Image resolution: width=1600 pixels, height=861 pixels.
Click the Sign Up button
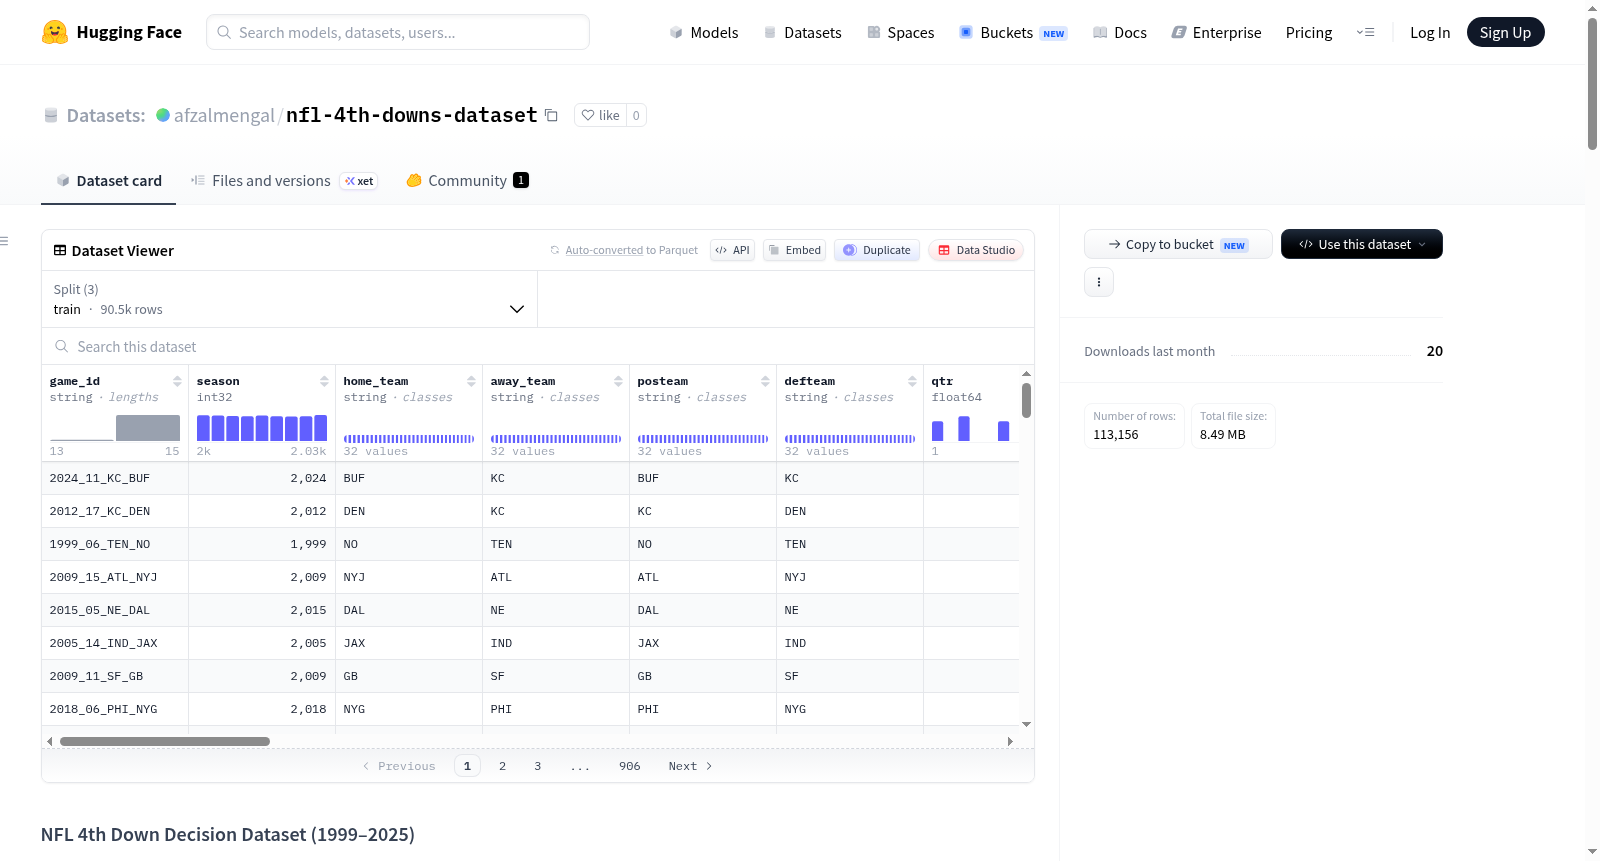click(1505, 32)
